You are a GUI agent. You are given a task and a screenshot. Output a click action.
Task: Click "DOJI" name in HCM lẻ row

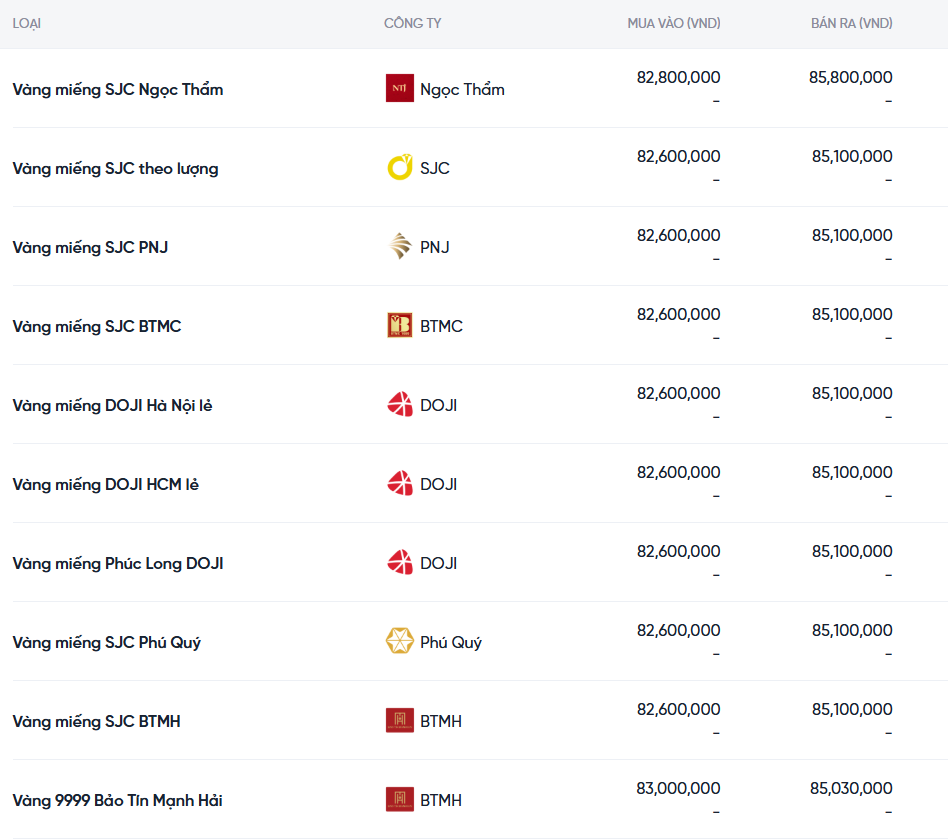438,484
